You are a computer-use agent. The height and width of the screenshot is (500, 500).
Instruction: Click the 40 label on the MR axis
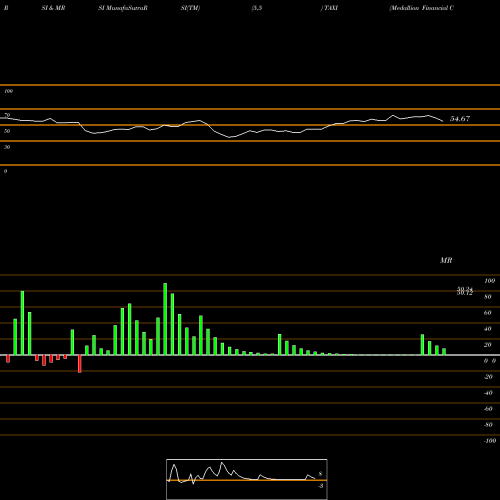point(488,329)
